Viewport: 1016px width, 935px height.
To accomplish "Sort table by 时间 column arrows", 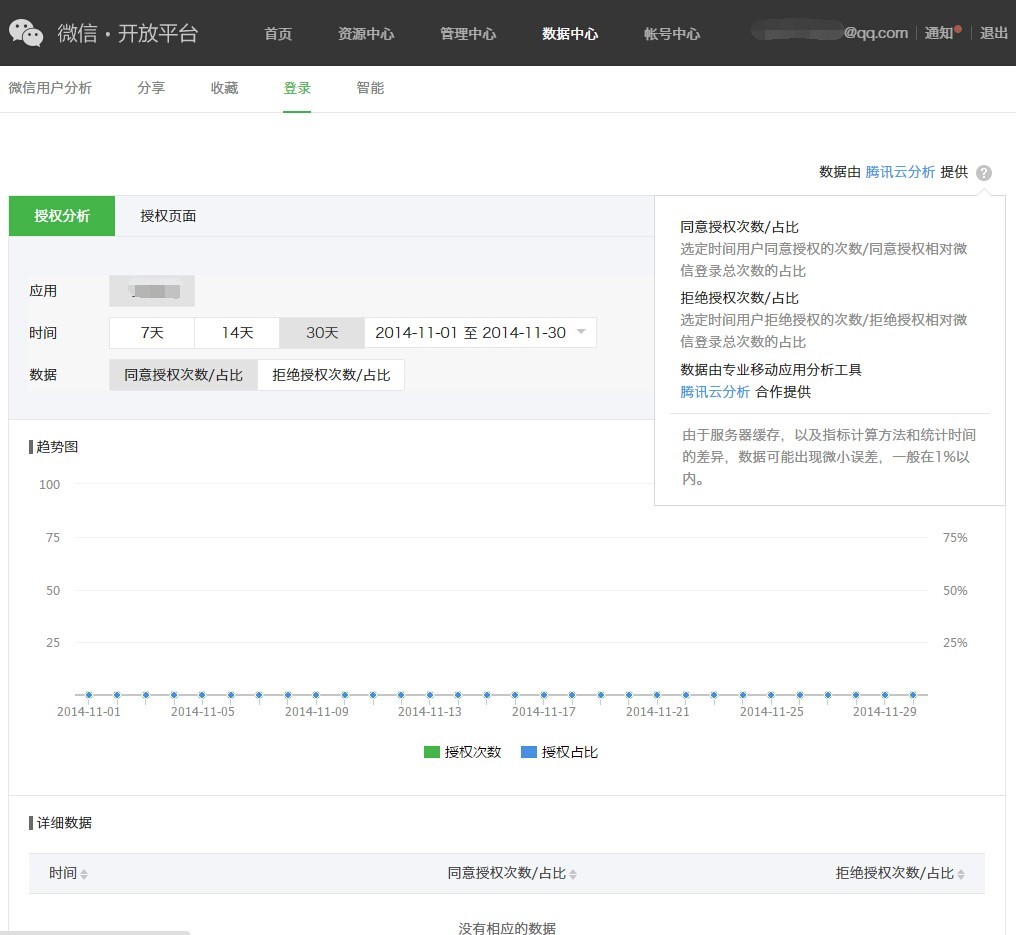I will point(84,874).
